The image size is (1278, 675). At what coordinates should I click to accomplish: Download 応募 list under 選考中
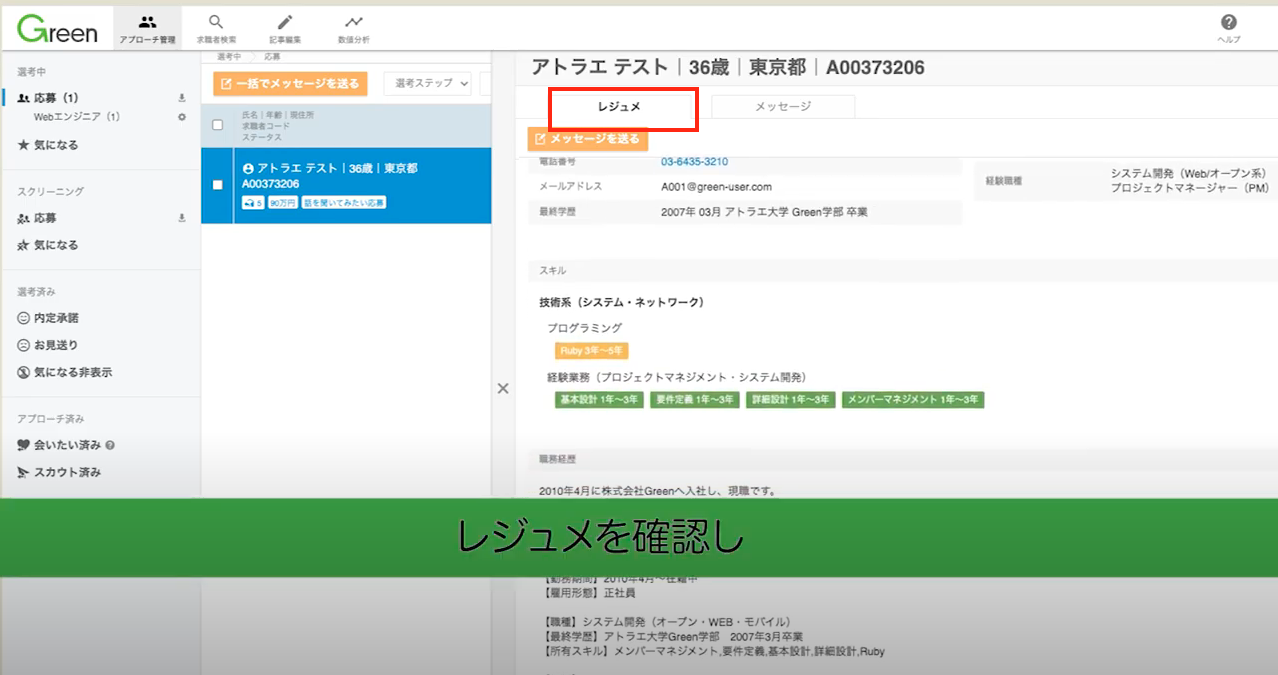pos(182,98)
